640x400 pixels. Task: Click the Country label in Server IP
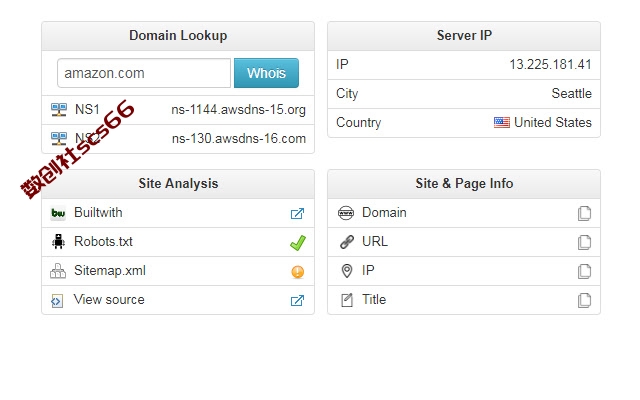(x=358, y=122)
